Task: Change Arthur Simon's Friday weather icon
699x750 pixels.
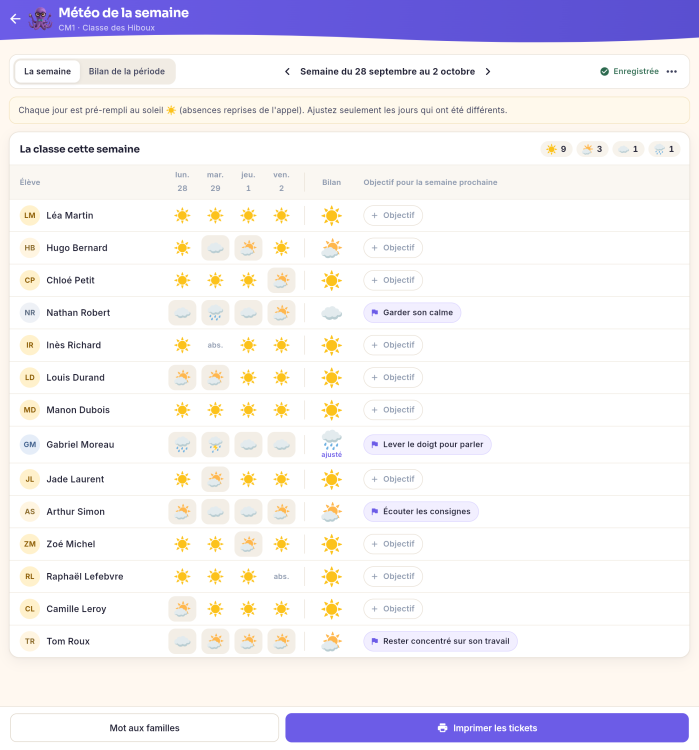Action: pos(281,511)
